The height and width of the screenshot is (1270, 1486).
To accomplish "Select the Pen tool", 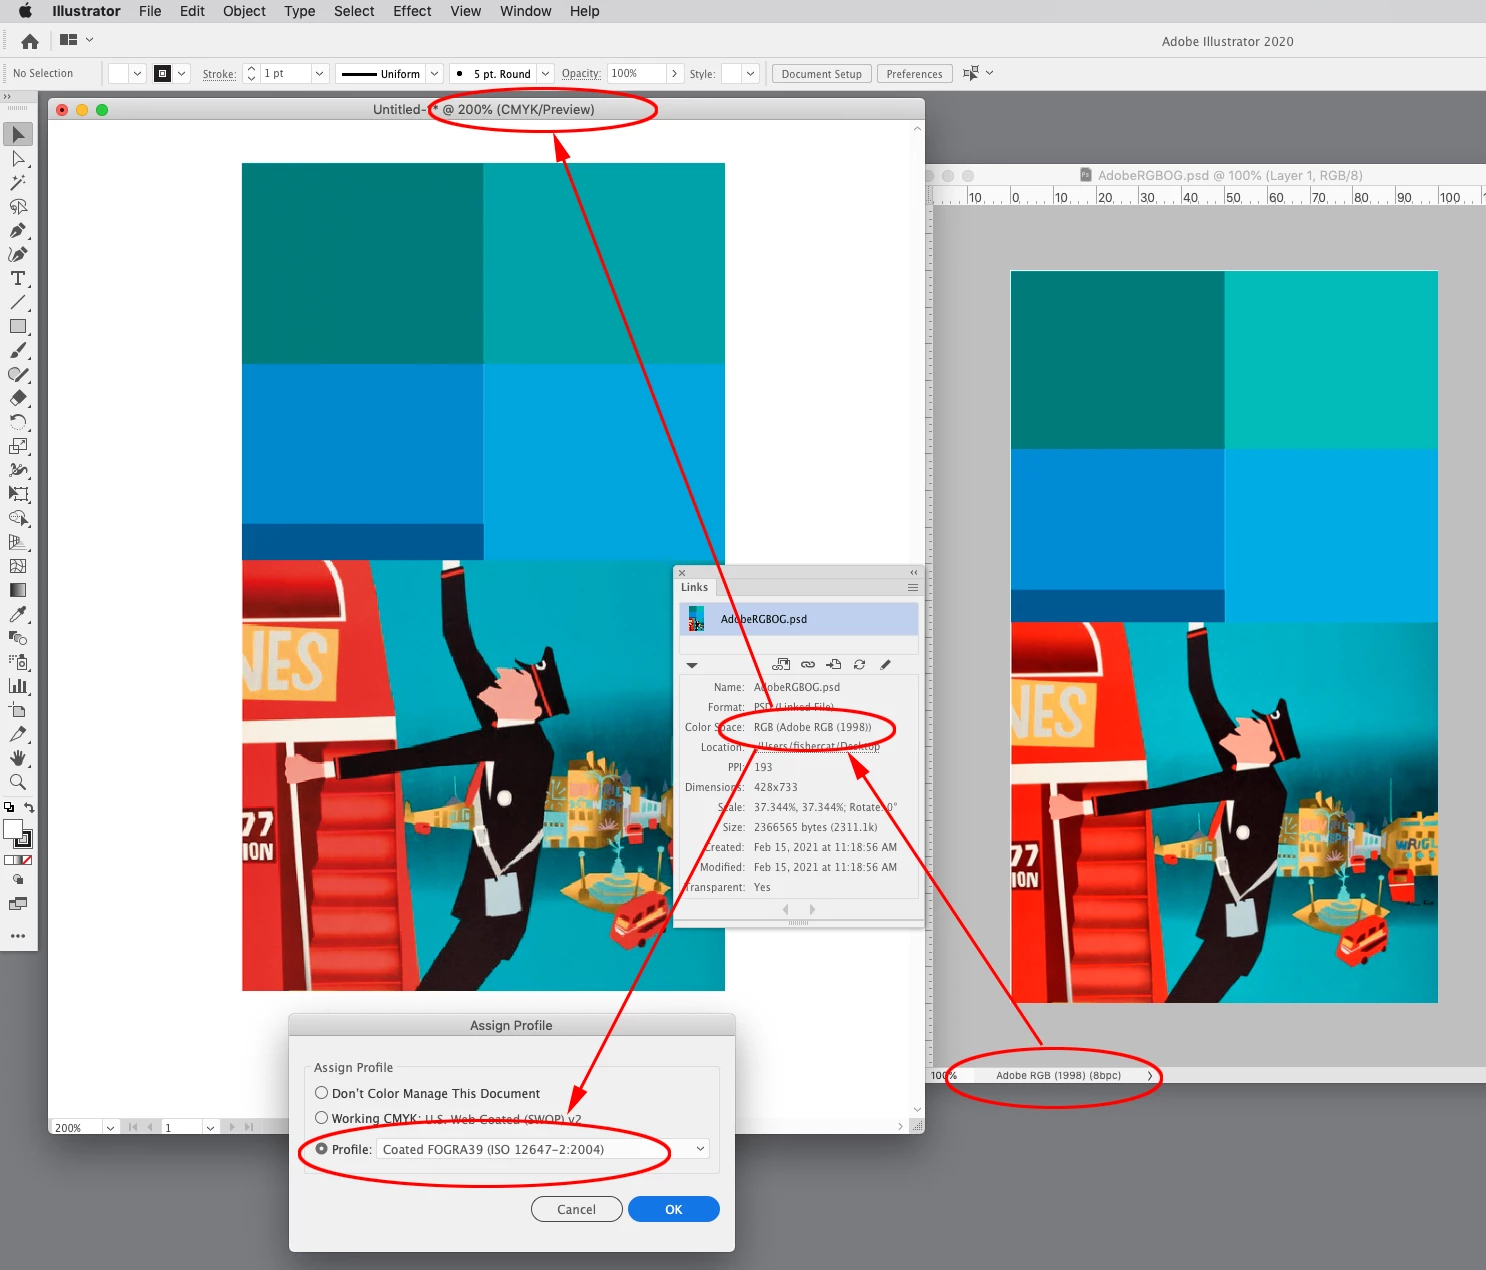I will coord(18,230).
